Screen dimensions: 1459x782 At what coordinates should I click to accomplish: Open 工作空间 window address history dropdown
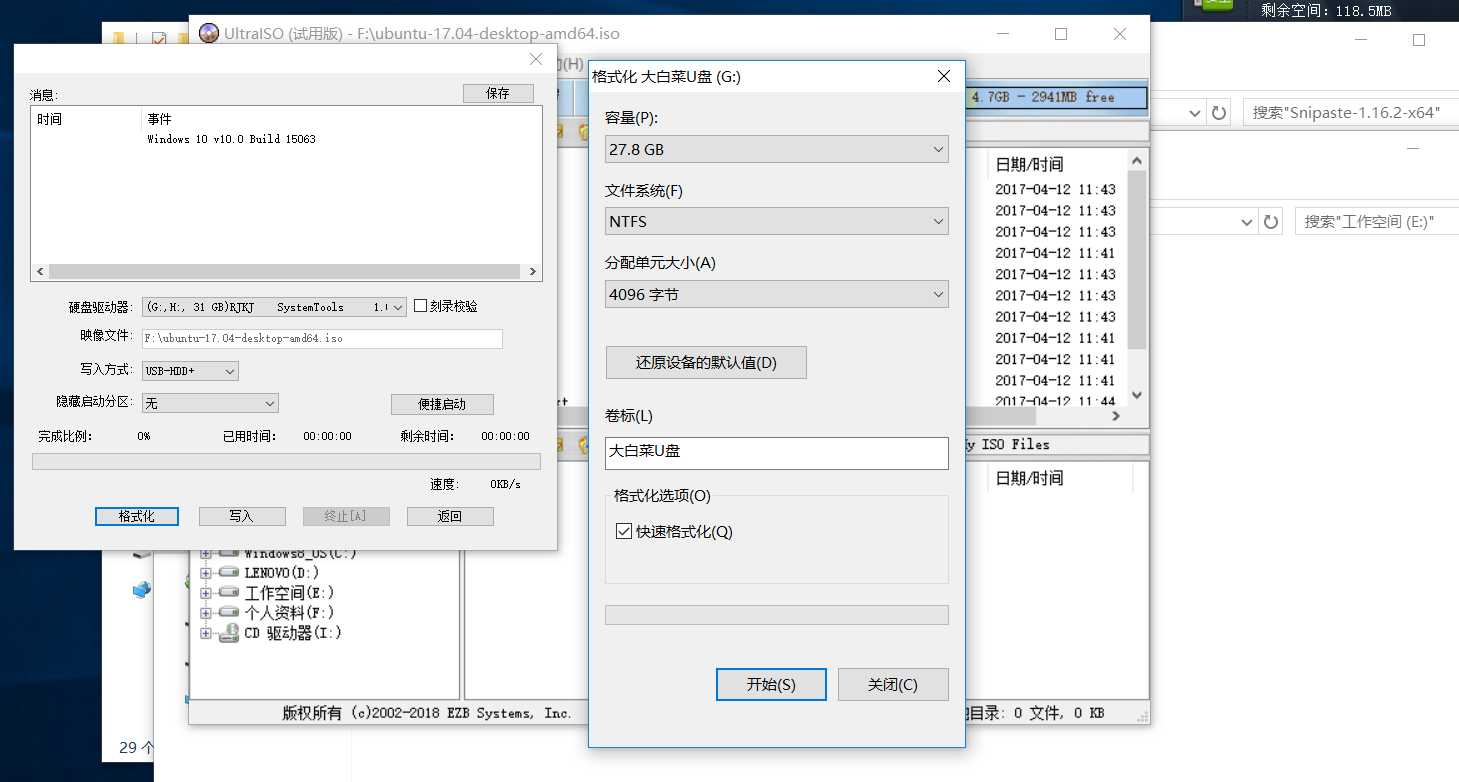point(1246,222)
